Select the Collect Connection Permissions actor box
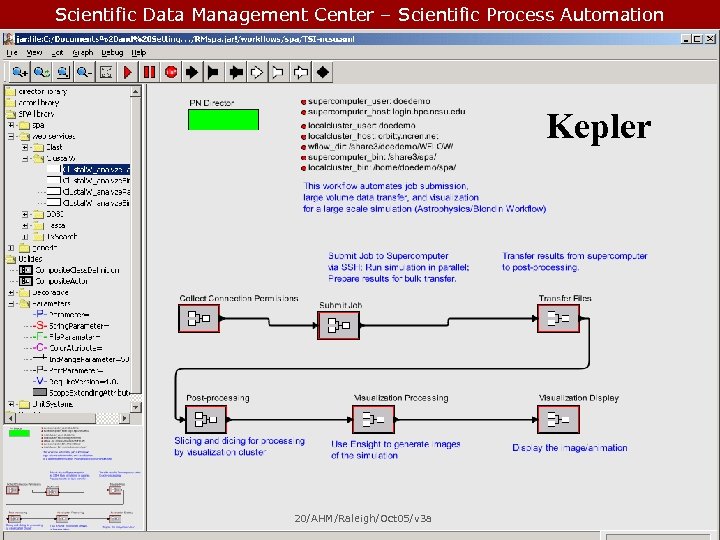The width and height of the screenshot is (720, 540). coord(199,318)
